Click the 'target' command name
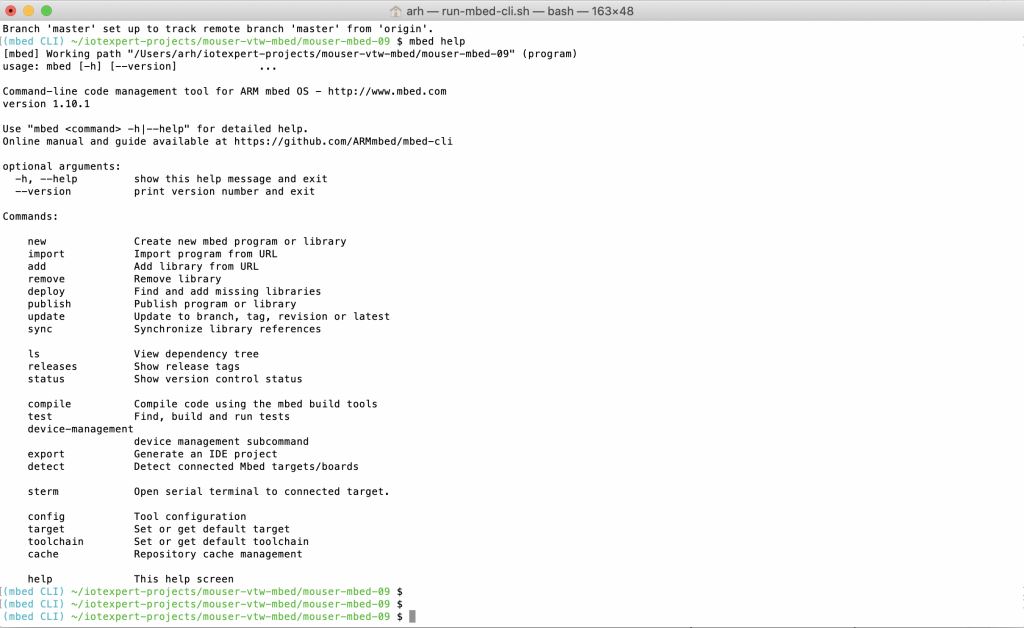 46,529
